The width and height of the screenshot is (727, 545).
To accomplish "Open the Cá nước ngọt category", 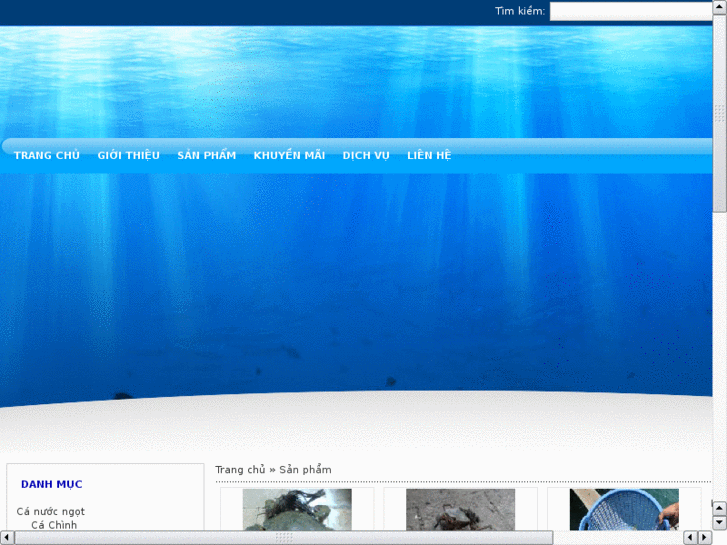I will point(51,512).
